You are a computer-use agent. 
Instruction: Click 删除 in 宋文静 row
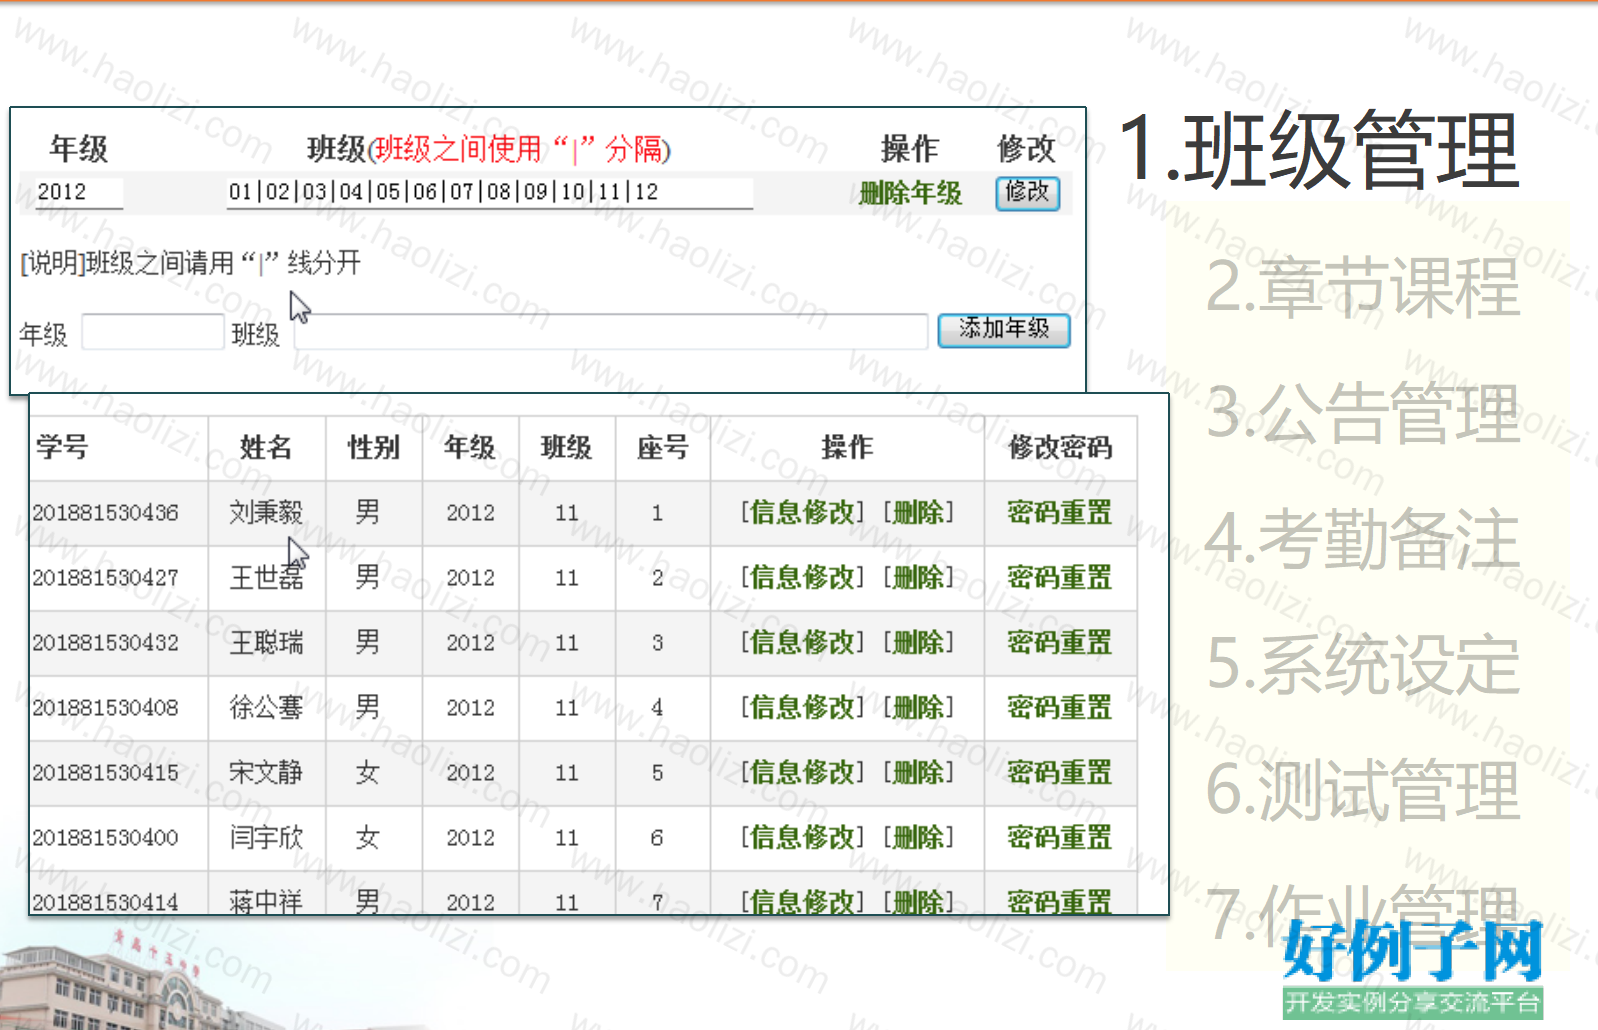[x=918, y=772]
